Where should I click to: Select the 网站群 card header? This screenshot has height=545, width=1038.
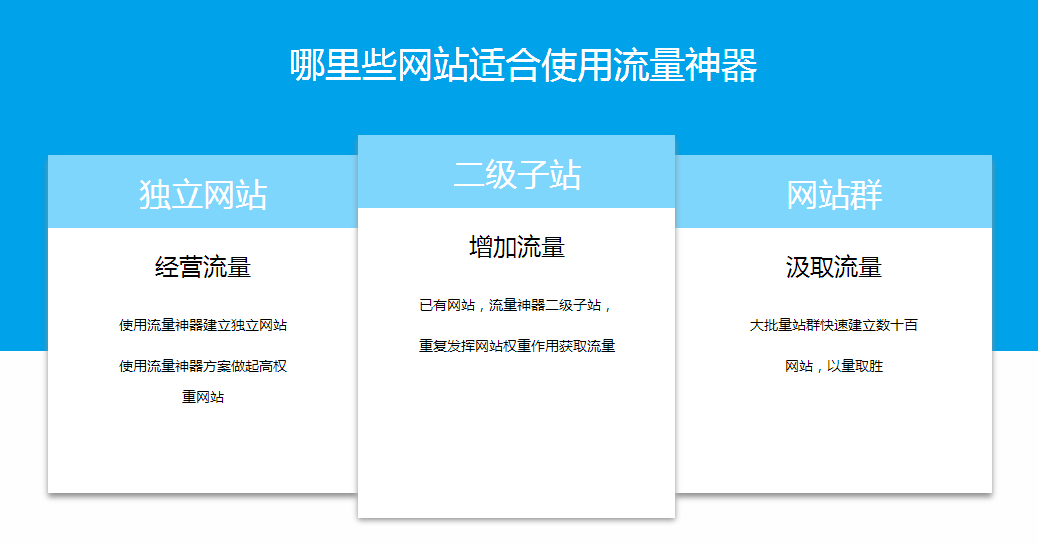(834, 194)
